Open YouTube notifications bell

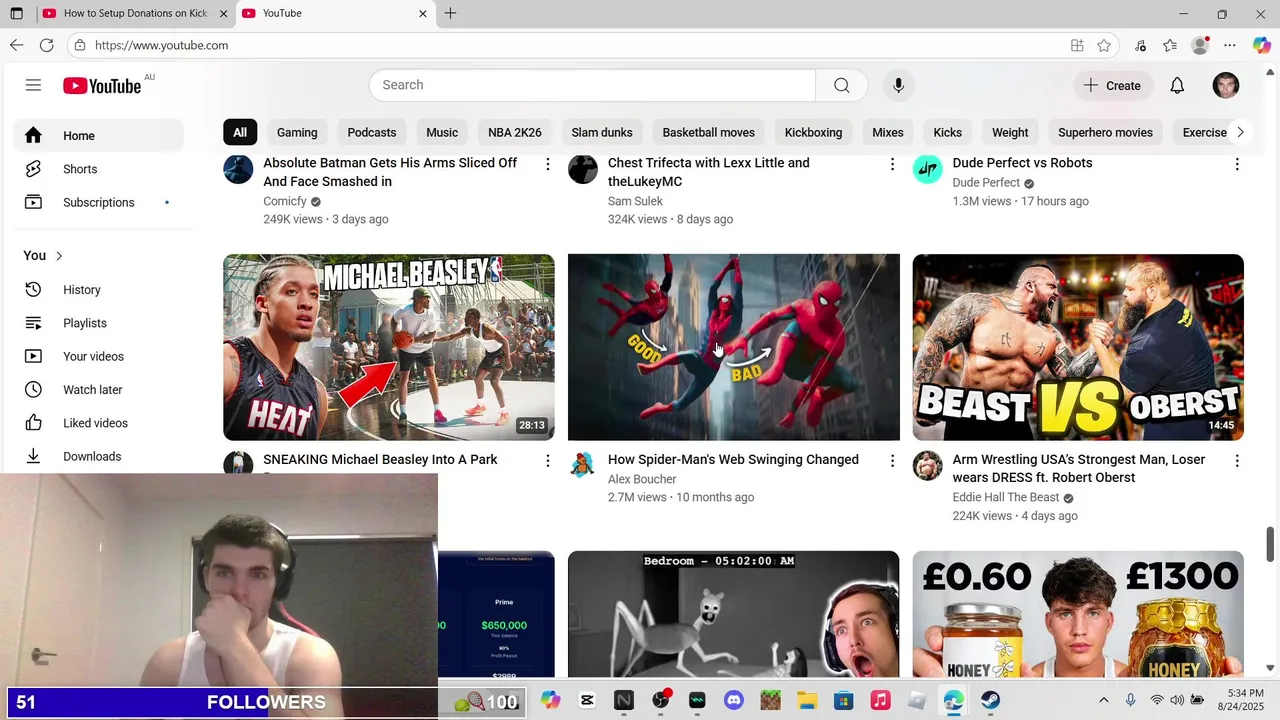[1177, 86]
